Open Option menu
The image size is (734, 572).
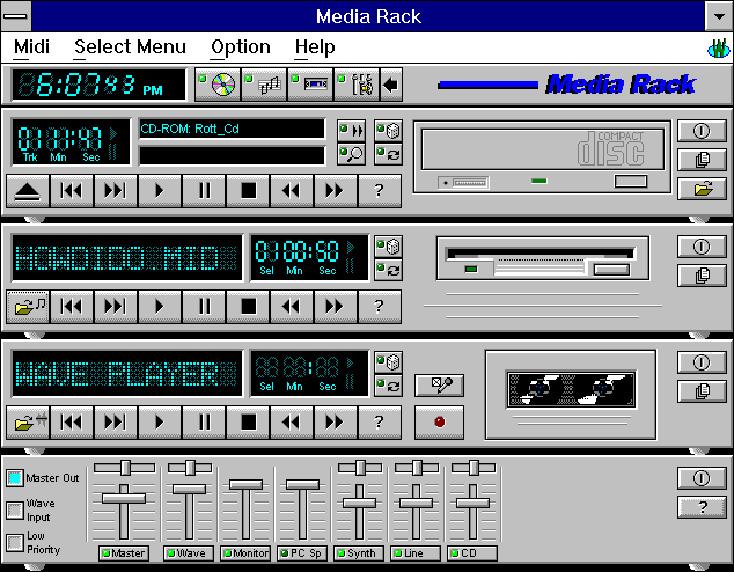tap(241, 47)
